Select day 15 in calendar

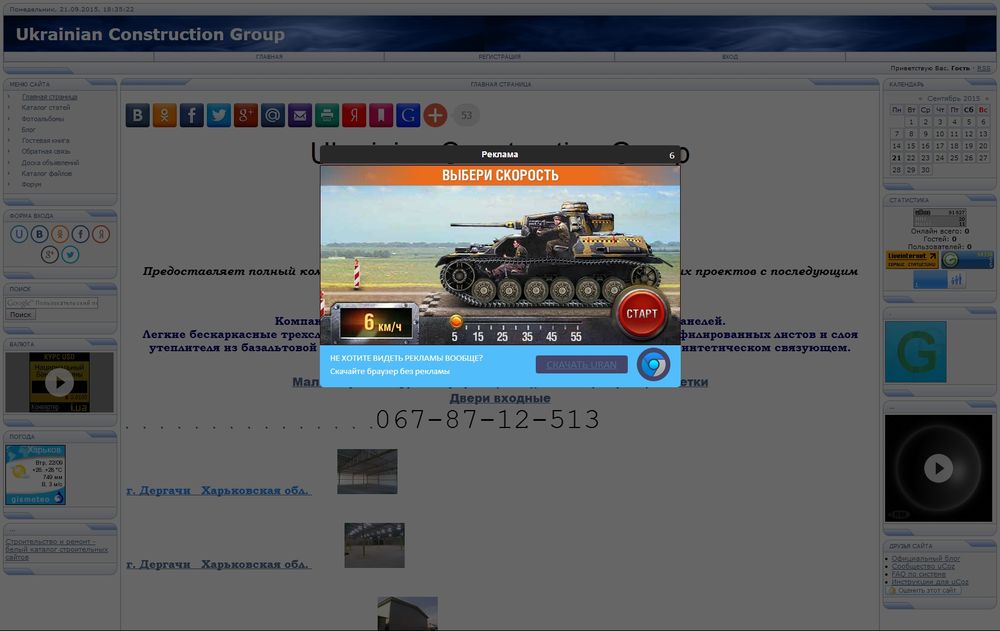click(911, 146)
